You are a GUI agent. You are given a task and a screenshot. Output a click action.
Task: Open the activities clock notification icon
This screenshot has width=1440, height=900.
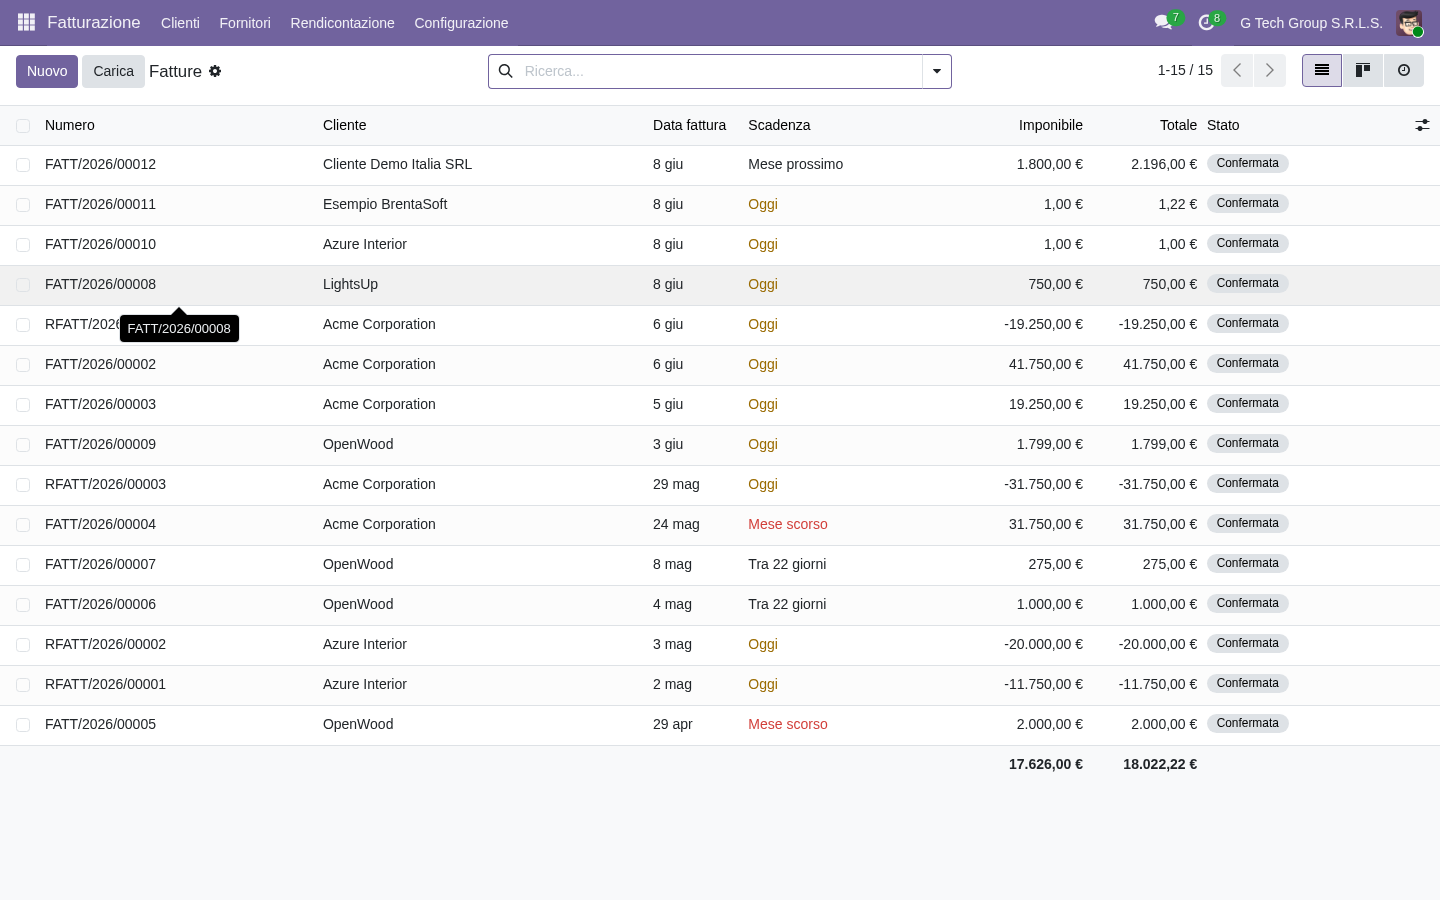[1206, 22]
